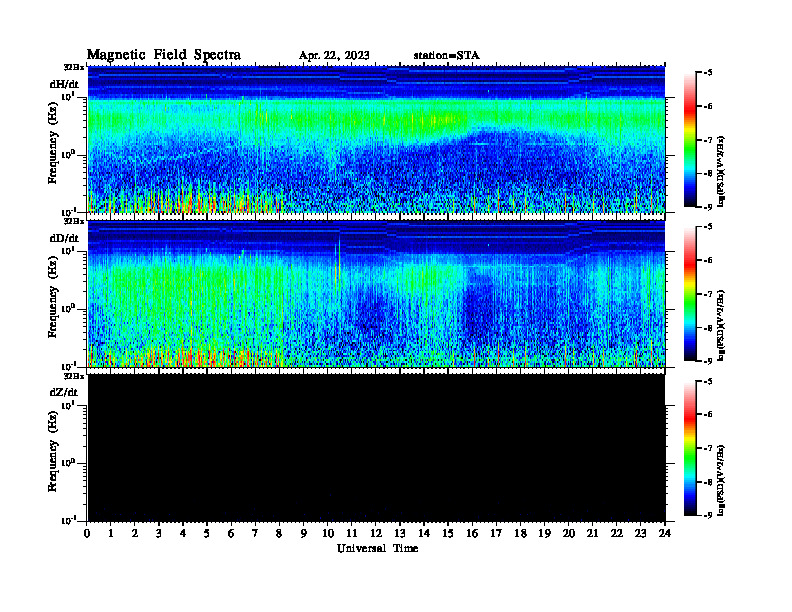Click hour "21" on the Universal Time axis
Screen dimensions: 792x612
pyautogui.click(x=592, y=533)
